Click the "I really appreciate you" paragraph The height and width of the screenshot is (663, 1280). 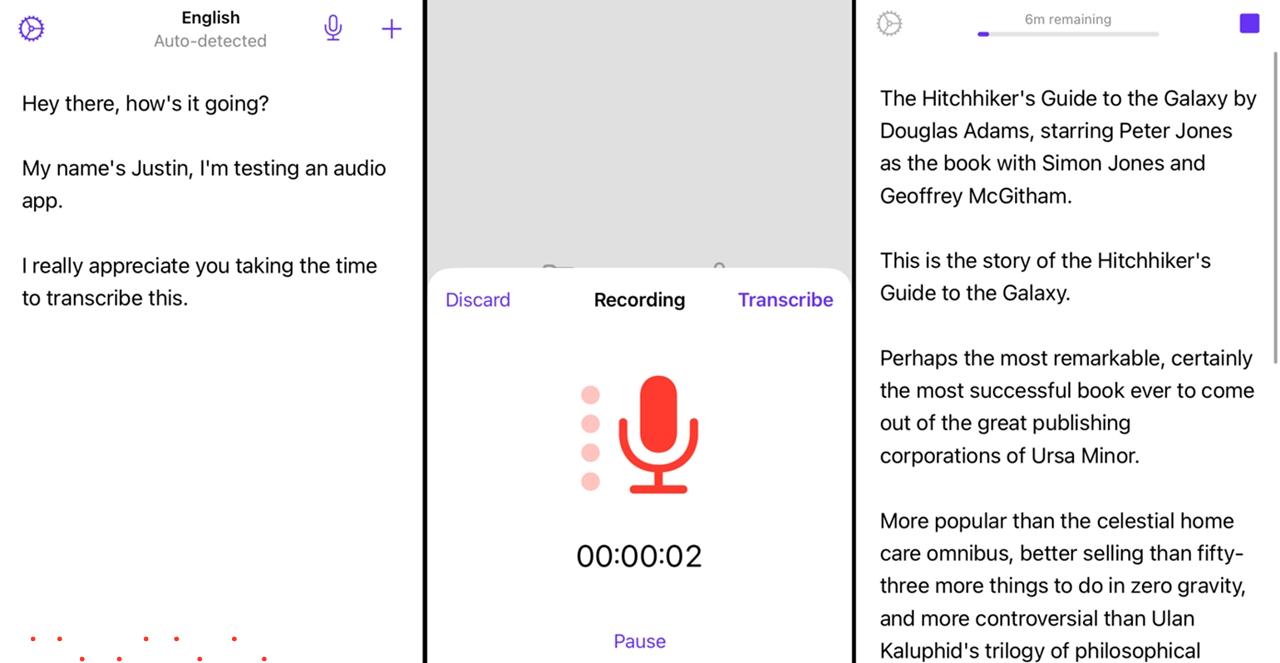click(x=200, y=282)
